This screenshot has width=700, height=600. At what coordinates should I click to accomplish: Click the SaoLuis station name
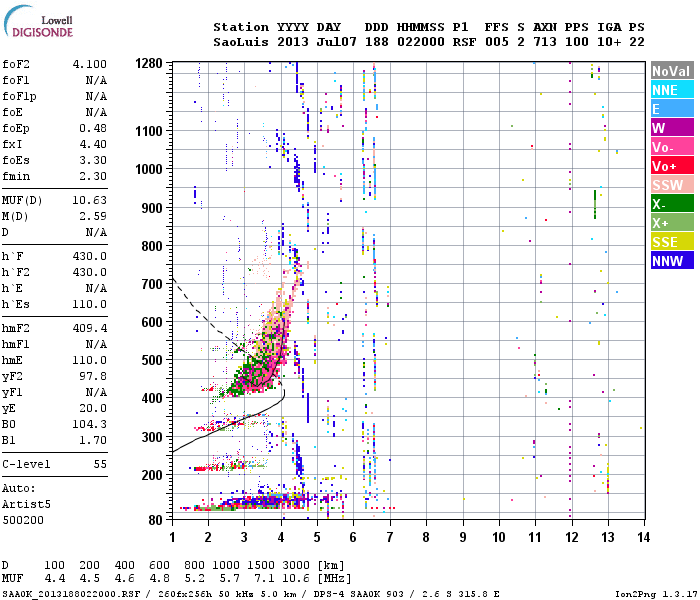tap(241, 42)
